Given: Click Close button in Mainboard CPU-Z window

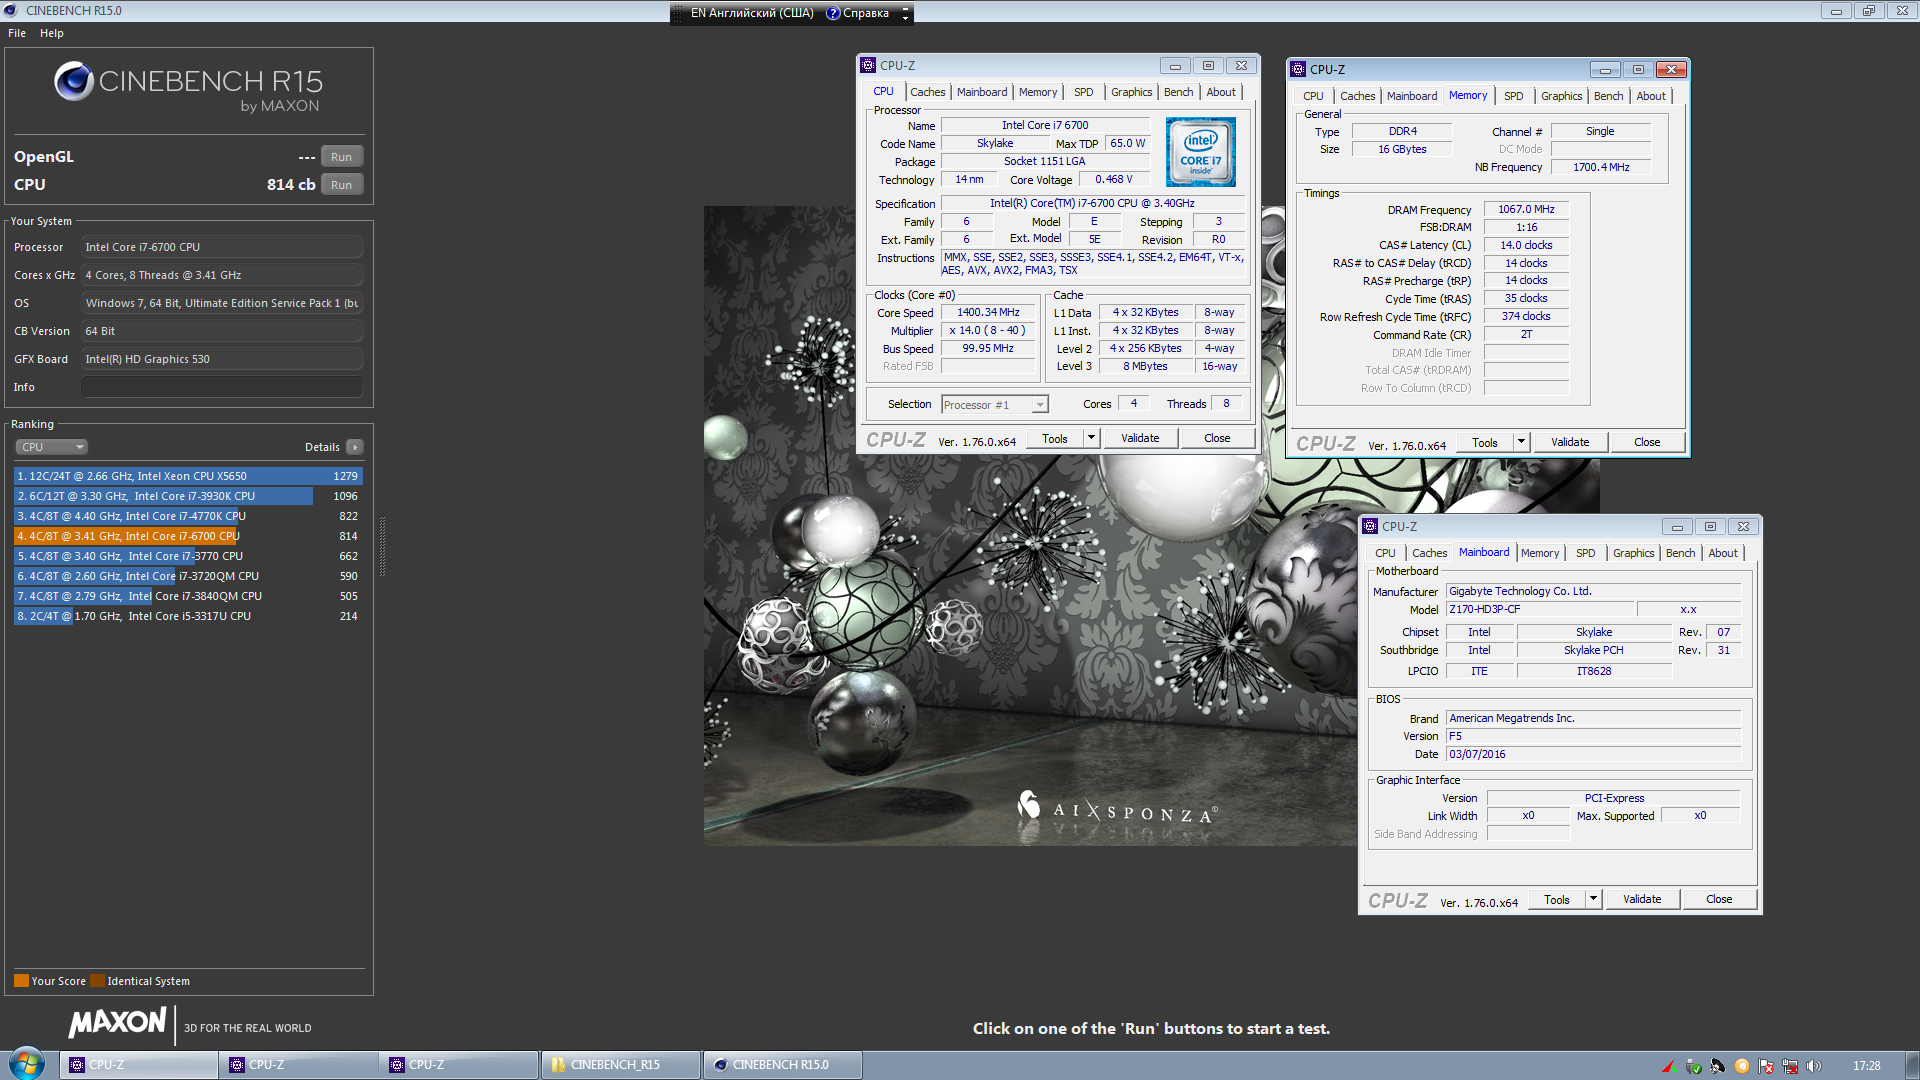Looking at the screenshot, I should tap(1719, 899).
